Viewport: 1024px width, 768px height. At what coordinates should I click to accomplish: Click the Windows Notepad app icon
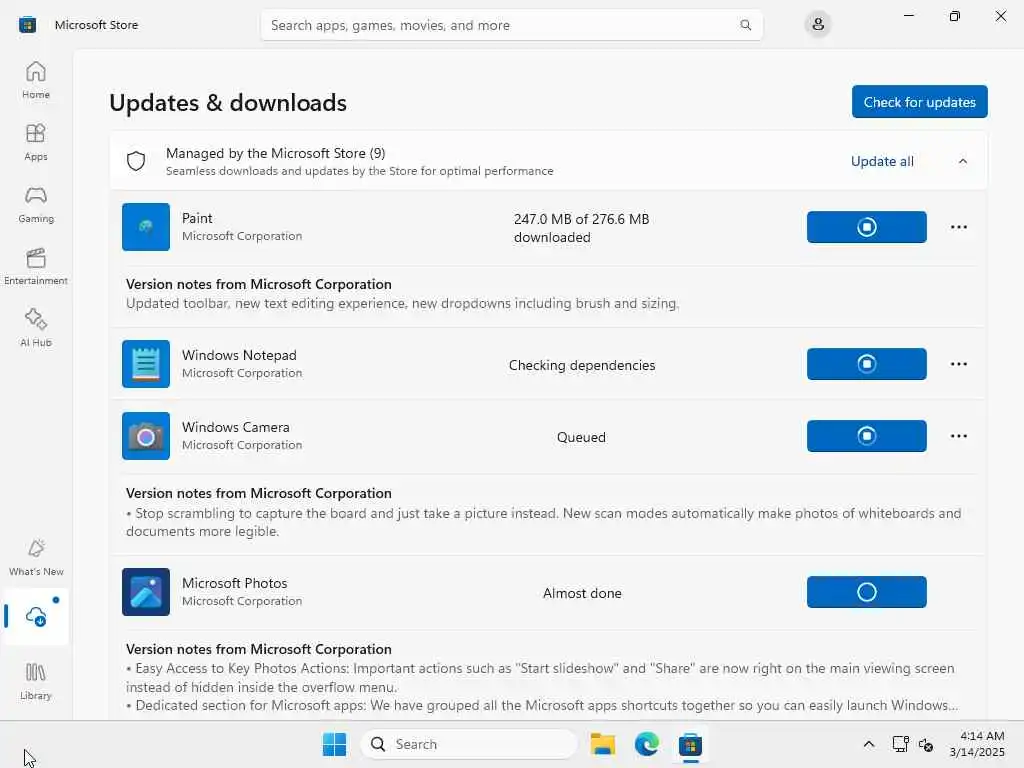coord(146,364)
